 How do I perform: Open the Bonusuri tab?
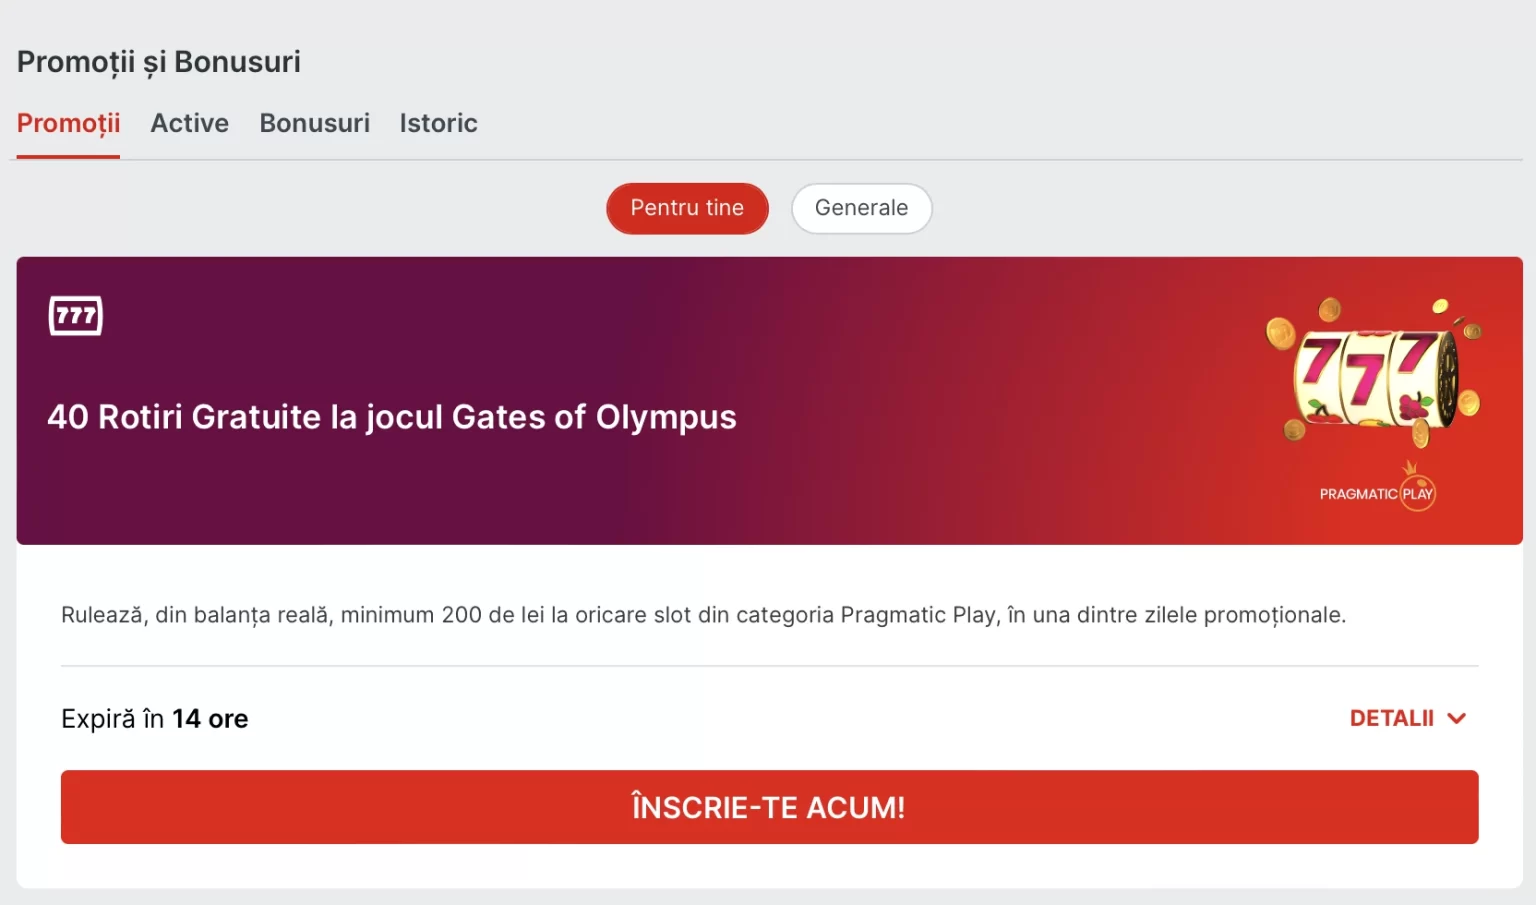pyautogui.click(x=314, y=124)
